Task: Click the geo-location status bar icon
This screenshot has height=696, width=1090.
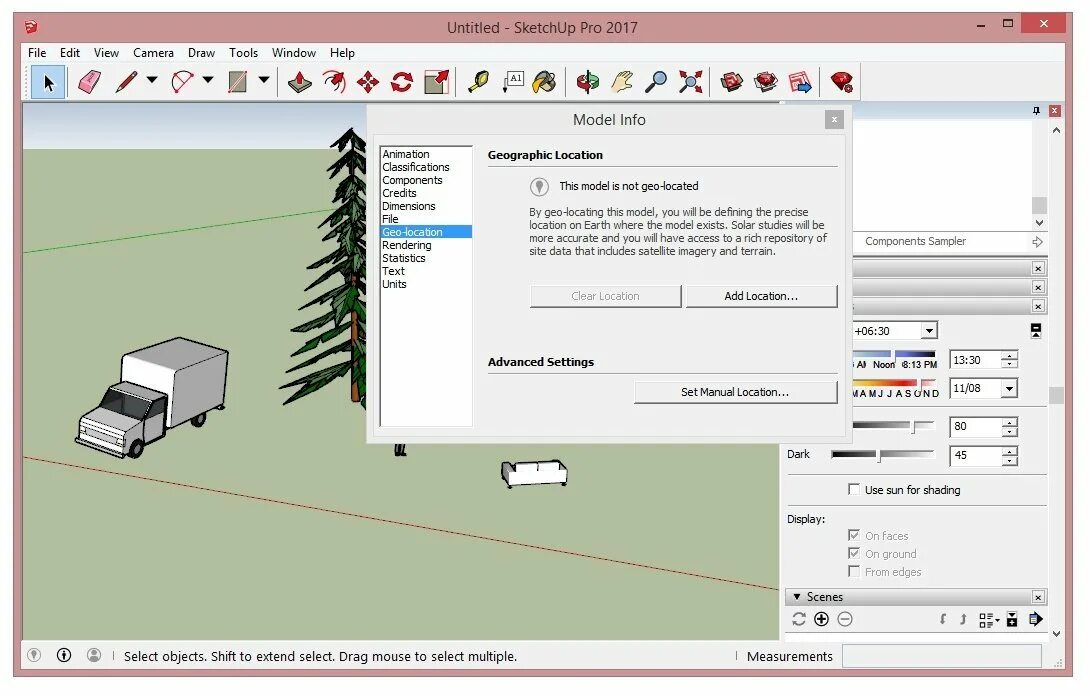Action: (x=34, y=656)
